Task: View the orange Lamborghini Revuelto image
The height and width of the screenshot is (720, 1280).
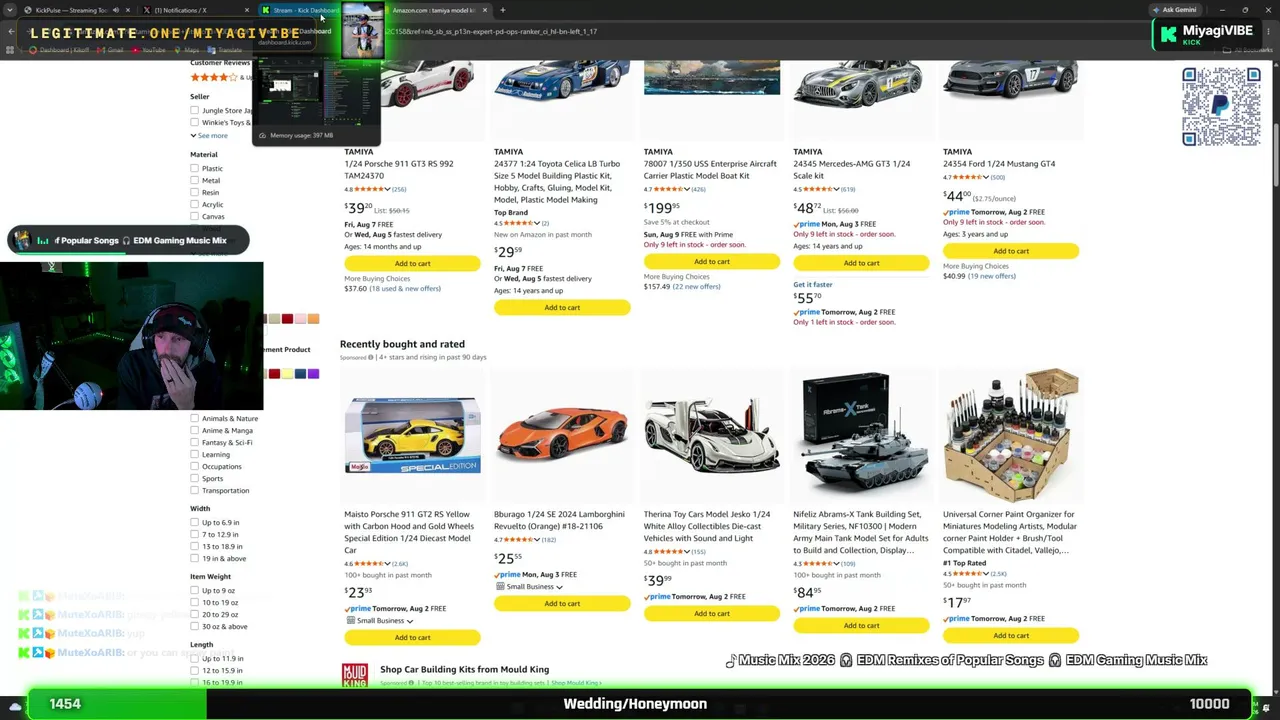Action: 562,435
